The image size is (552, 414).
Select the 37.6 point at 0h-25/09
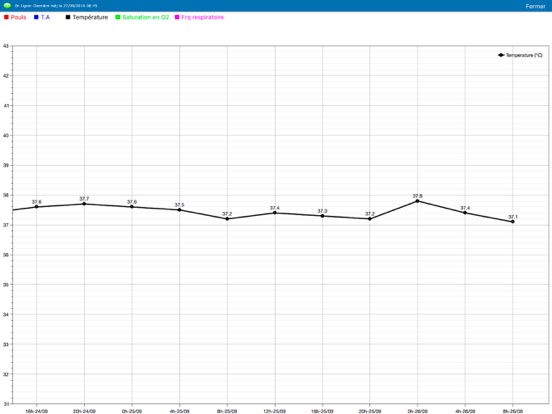[x=132, y=207]
